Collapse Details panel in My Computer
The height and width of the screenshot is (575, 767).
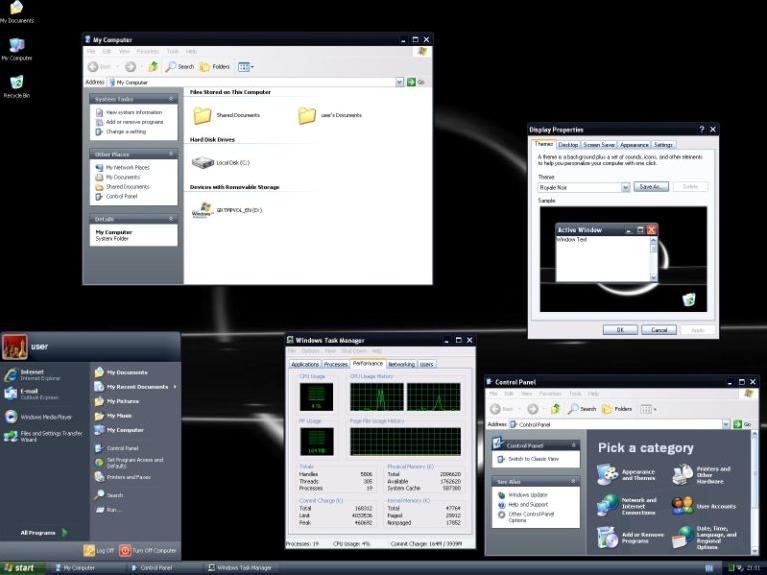tap(171, 219)
